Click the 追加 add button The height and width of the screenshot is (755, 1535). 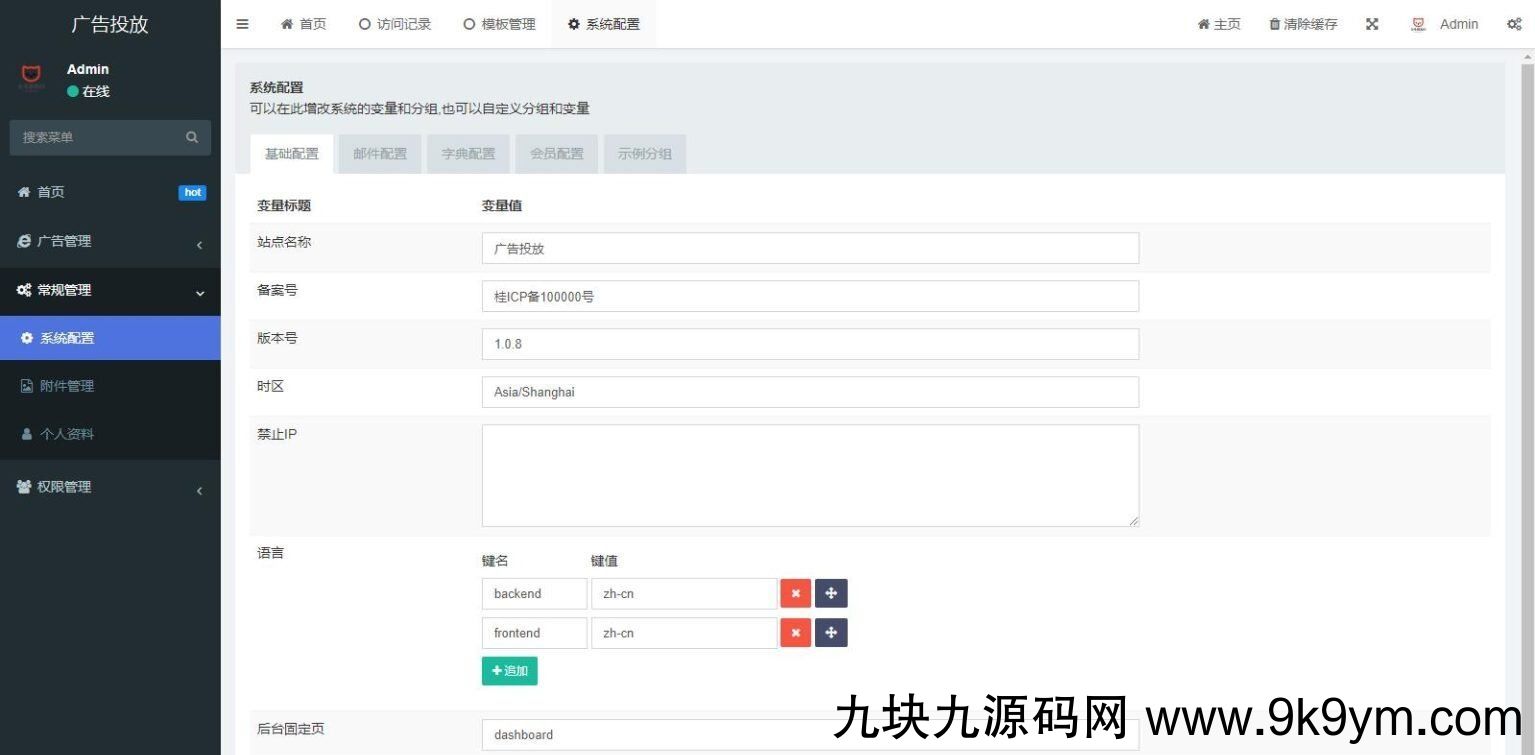(509, 671)
